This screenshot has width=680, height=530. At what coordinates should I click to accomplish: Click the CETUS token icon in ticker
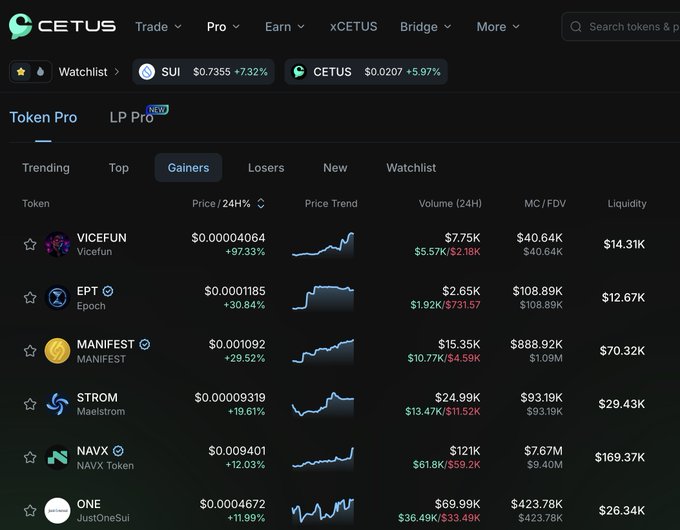299,72
